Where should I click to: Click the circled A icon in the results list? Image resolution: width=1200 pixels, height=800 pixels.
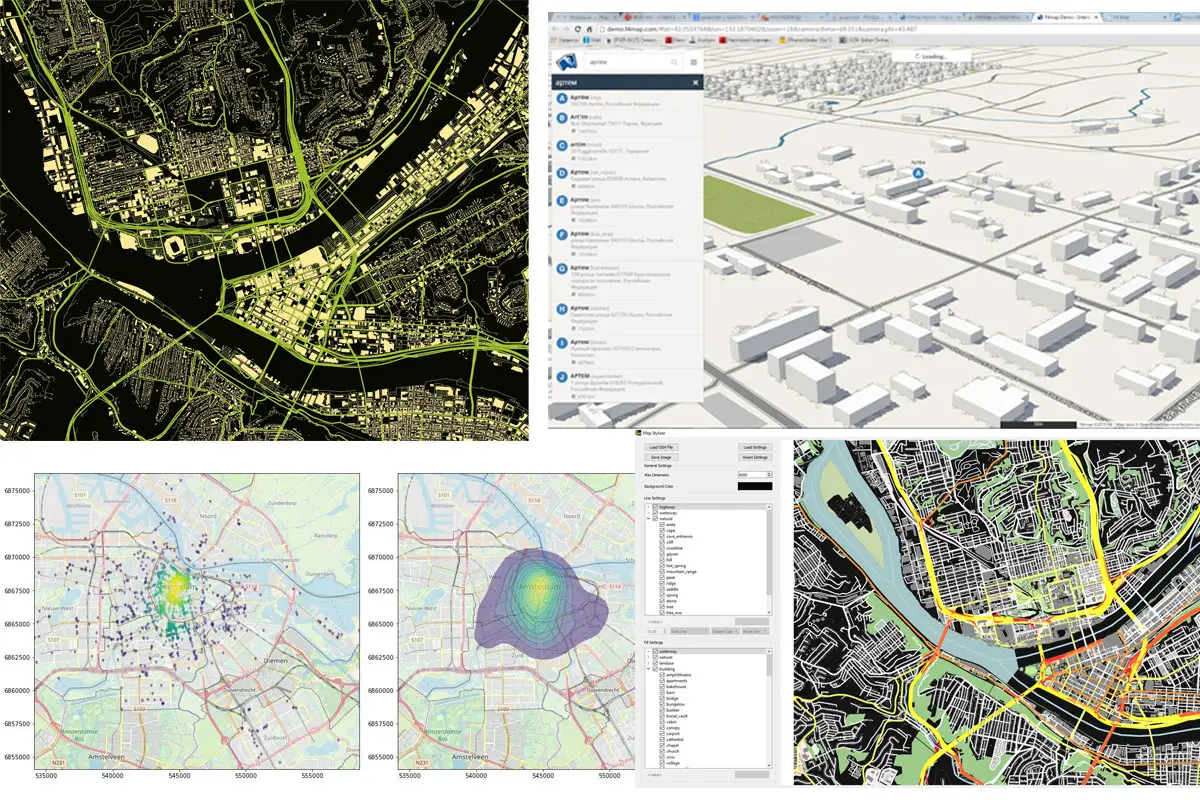coord(561,99)
